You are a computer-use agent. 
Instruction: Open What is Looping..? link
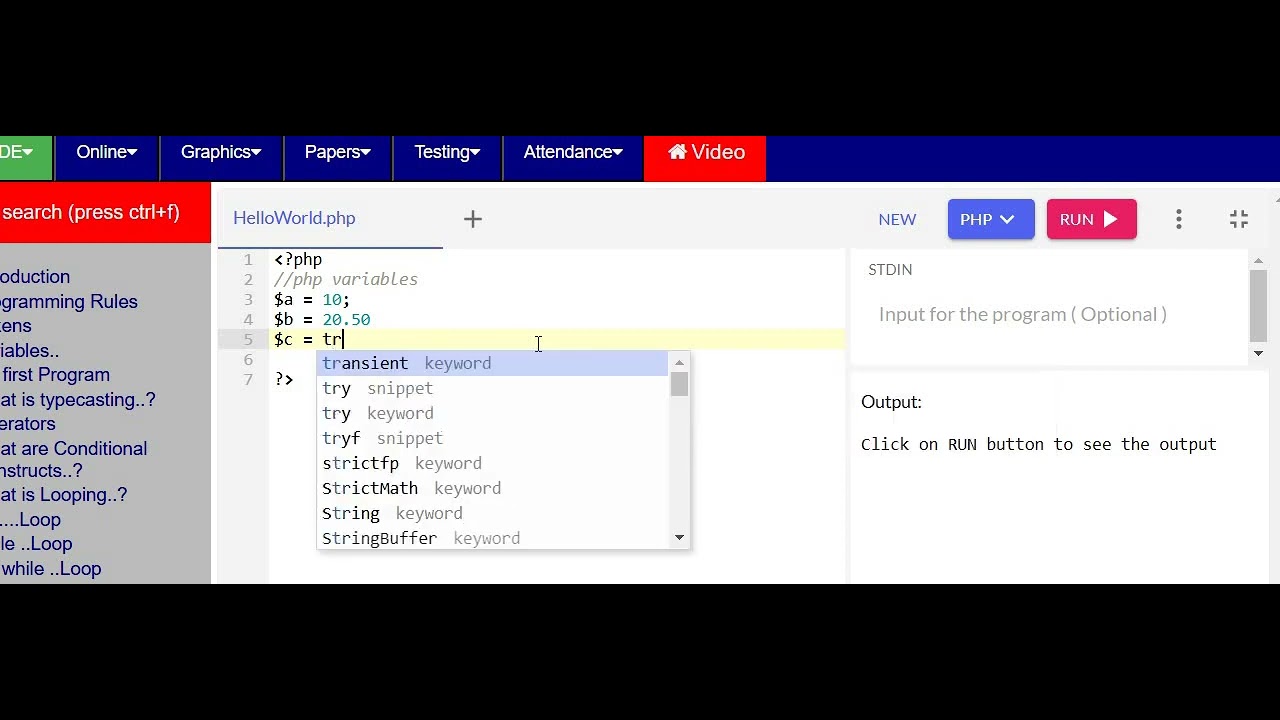tap(64, 495)
